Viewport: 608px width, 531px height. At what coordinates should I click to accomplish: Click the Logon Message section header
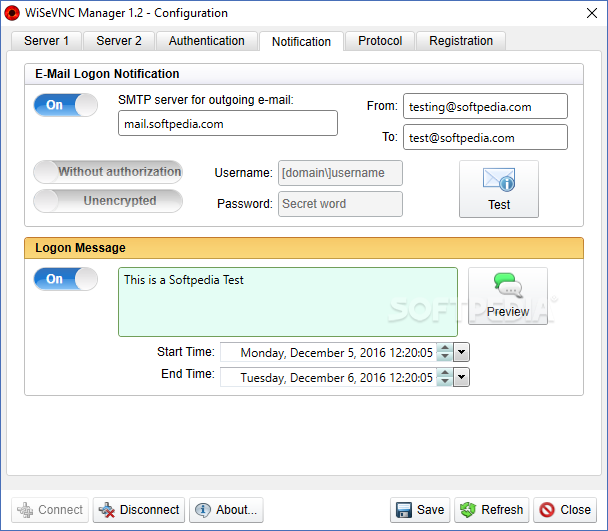click(304, 248)
